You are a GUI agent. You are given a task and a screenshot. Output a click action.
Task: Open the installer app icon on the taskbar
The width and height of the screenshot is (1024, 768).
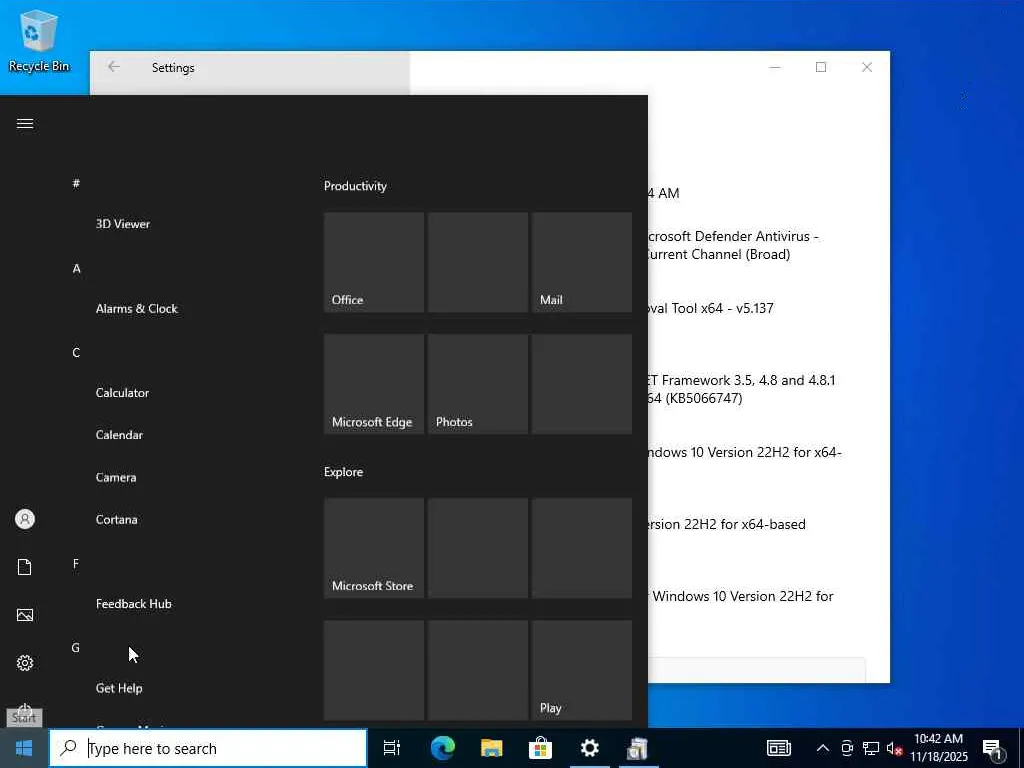coord(637,748)
